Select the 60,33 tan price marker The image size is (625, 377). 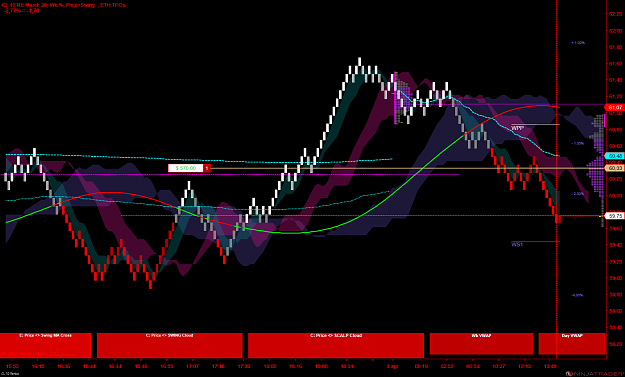click(x=615, y=168)
